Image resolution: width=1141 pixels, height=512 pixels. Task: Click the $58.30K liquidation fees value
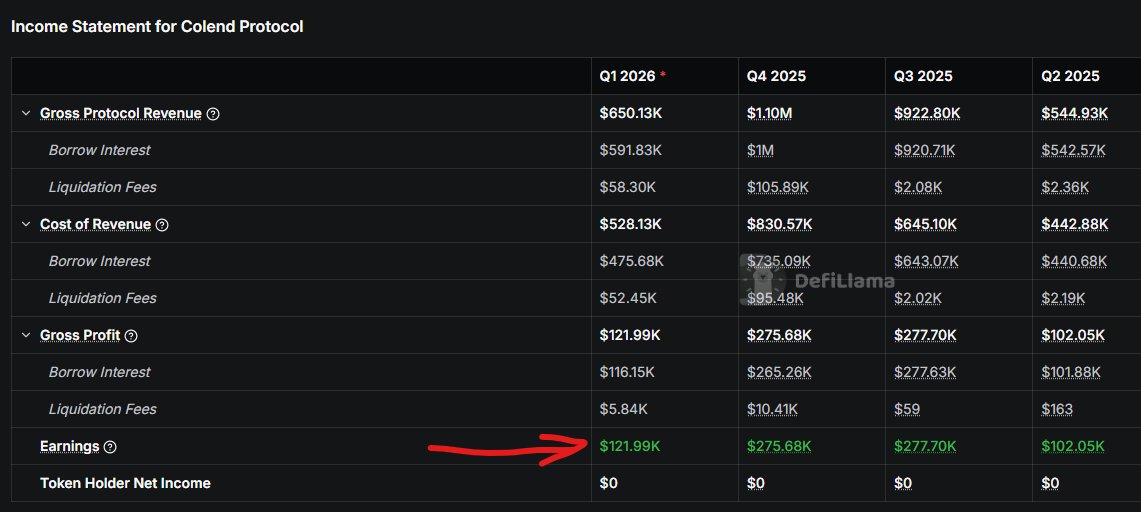click(x=628, y=188)
